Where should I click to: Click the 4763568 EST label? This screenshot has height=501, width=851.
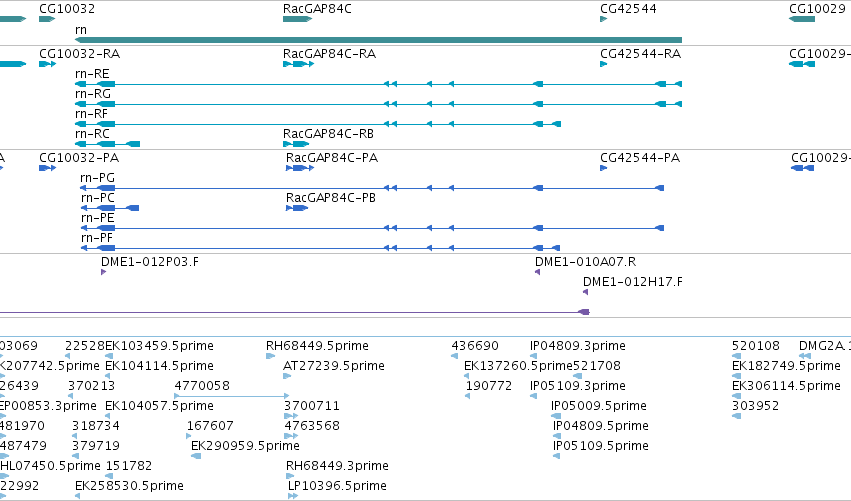312,427
